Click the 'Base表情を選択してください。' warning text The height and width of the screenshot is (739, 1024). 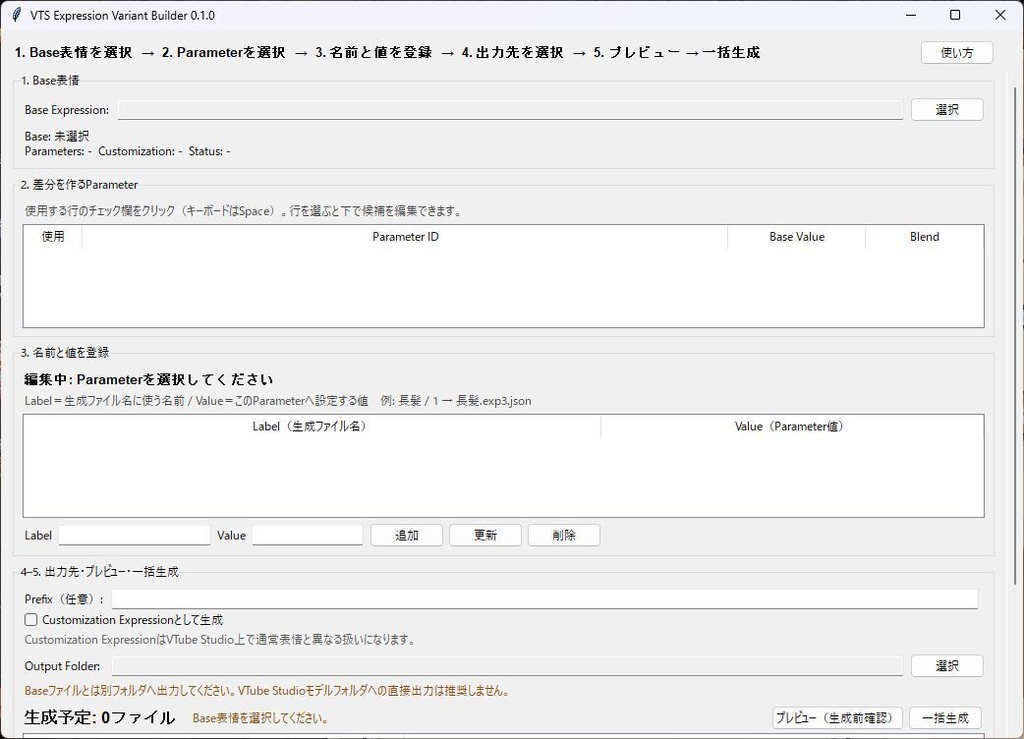(261, 718)
